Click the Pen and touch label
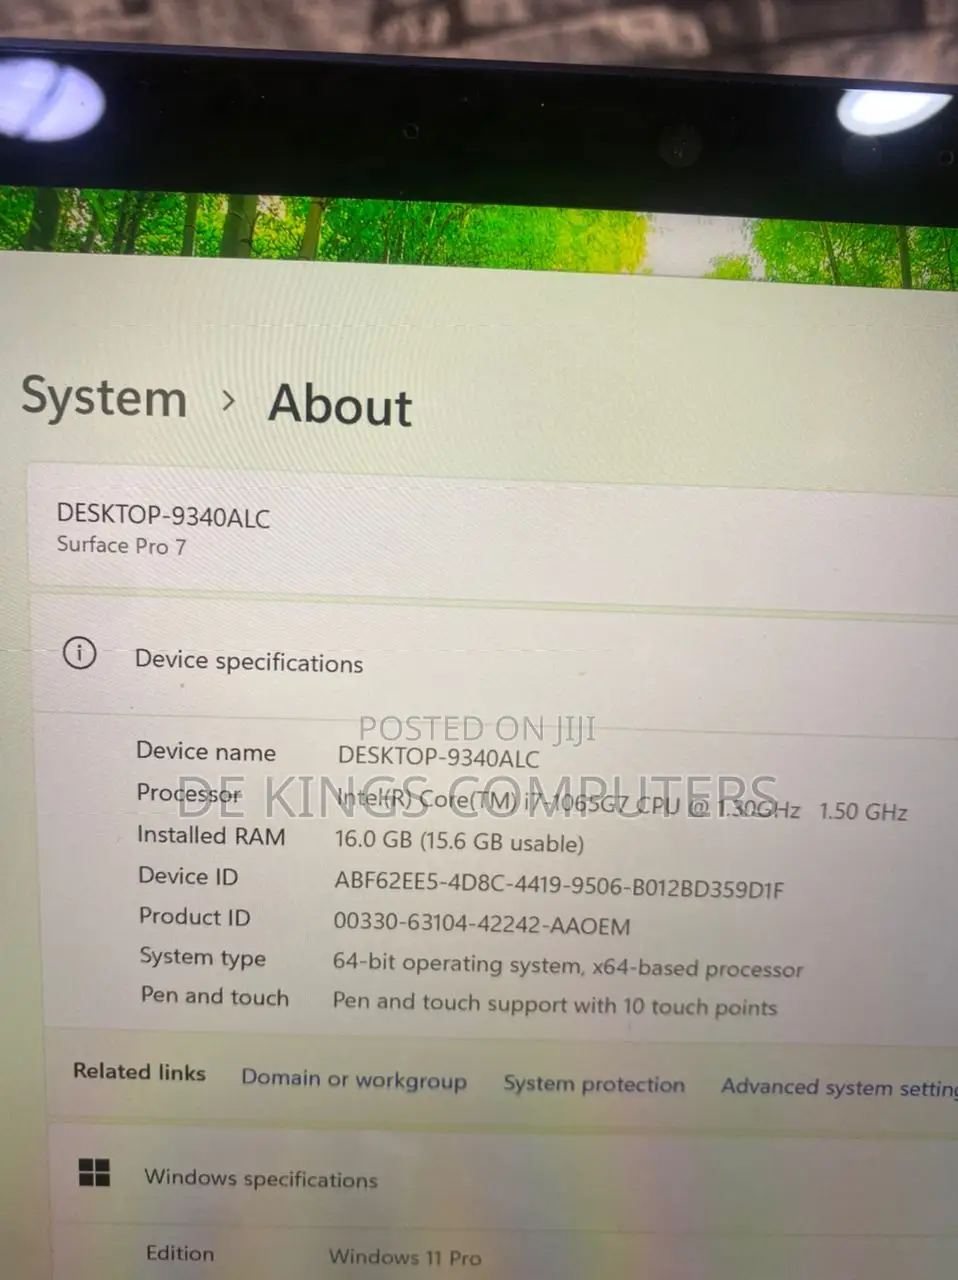The image size is (958, 1280). point(215,997)
